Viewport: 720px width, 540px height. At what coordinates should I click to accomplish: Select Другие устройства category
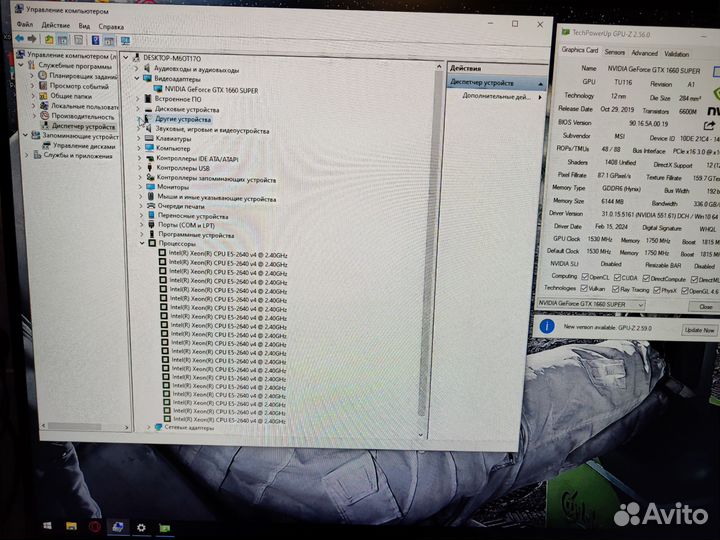(183, 119)
